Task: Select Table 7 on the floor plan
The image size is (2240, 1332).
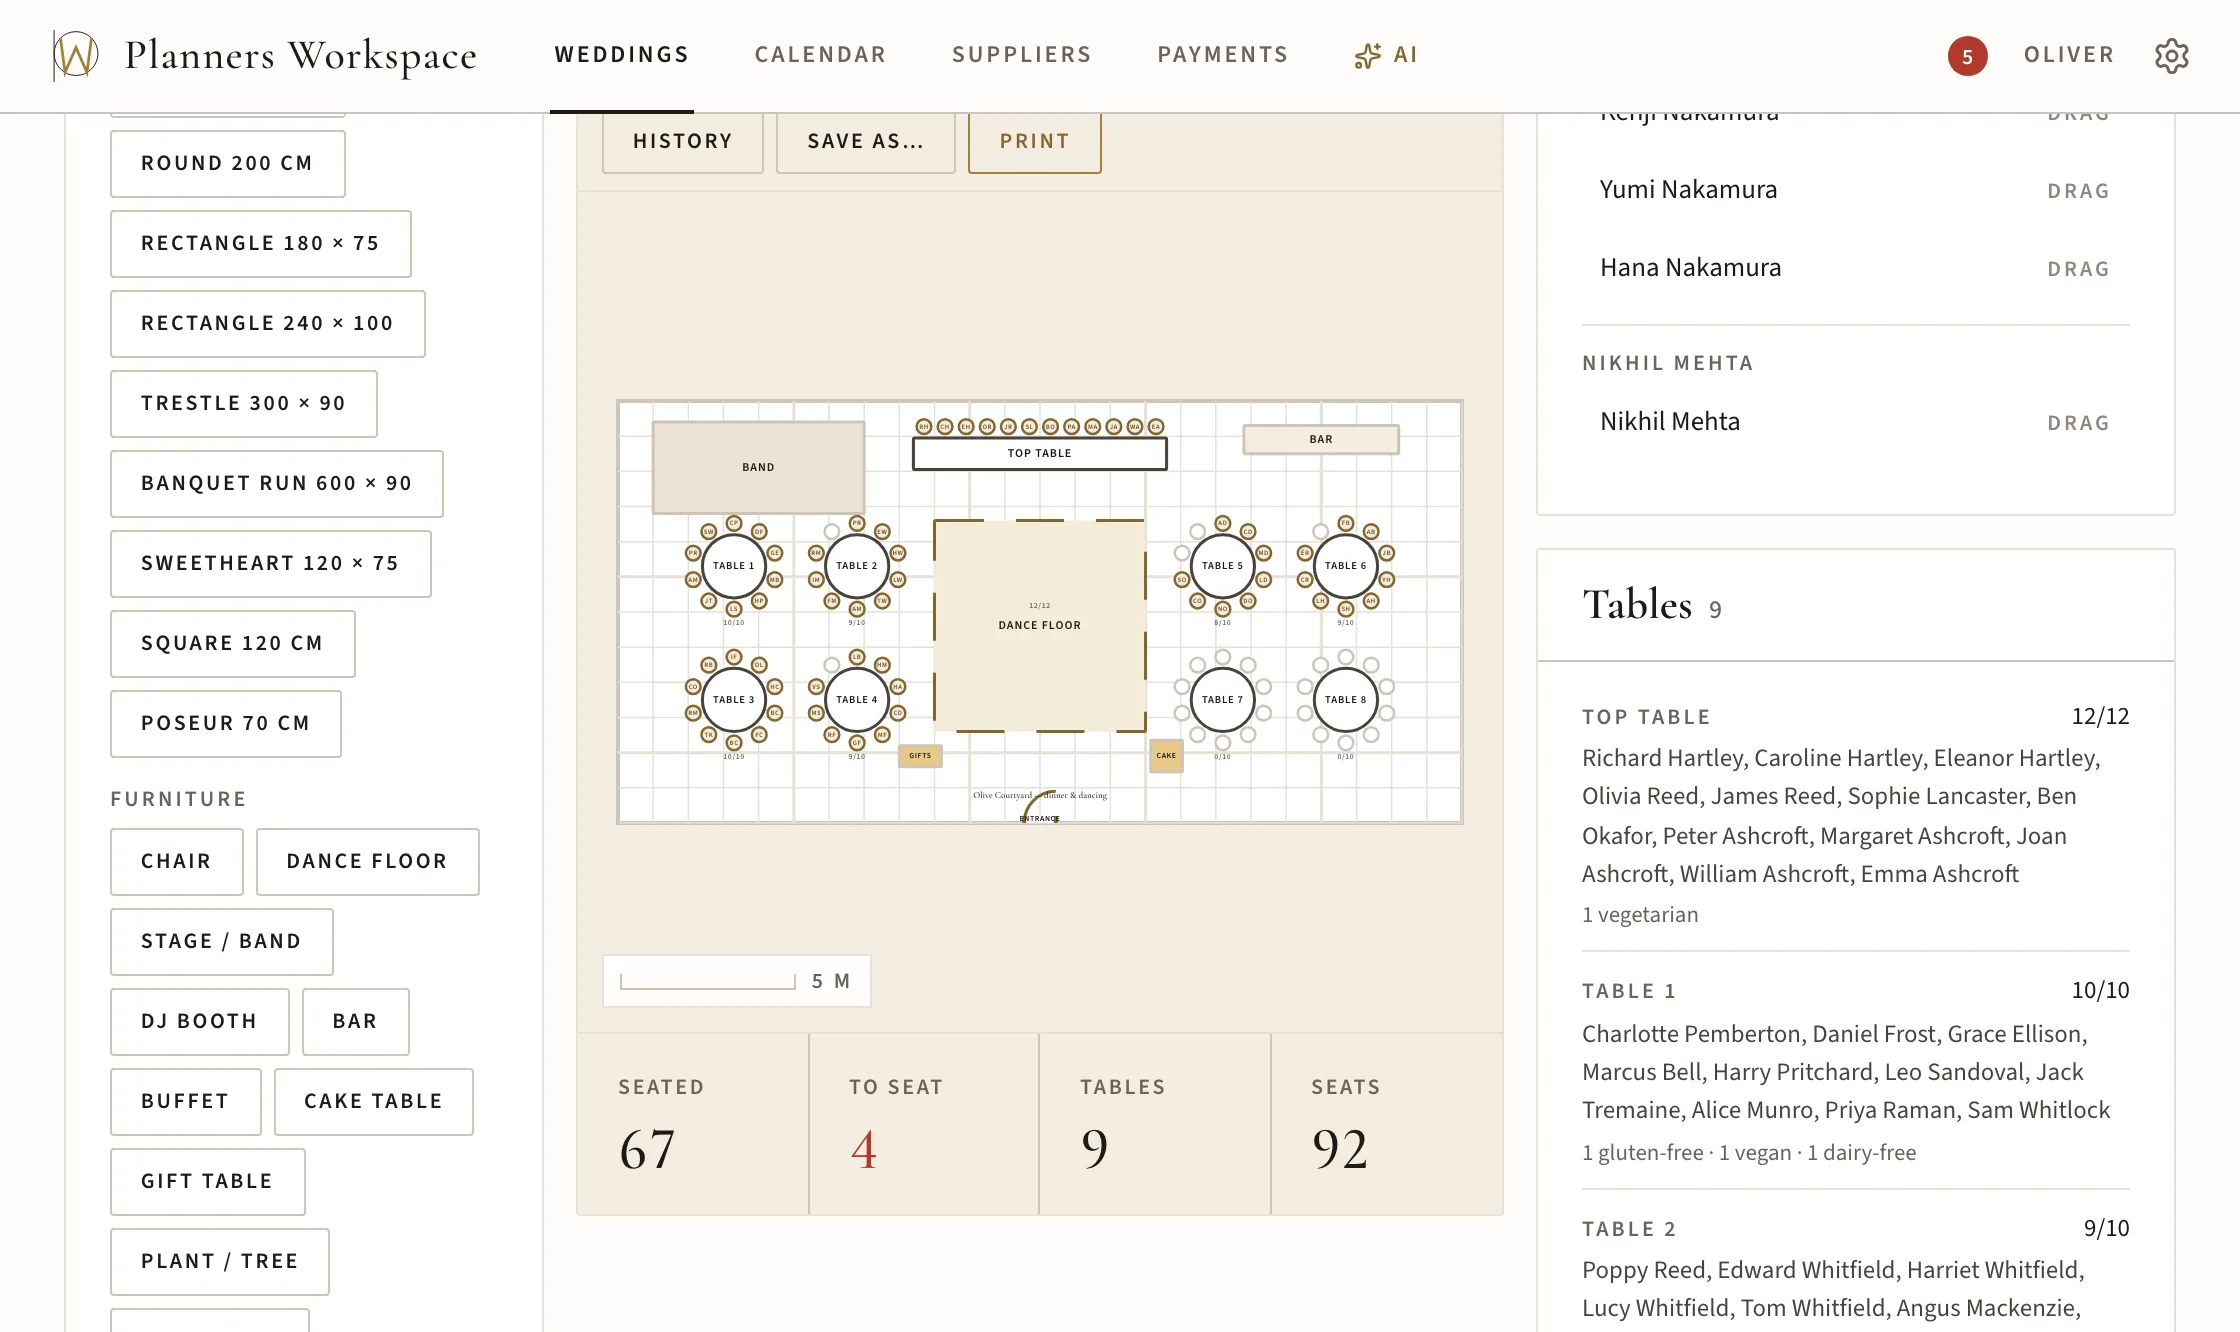Action: point(1222,700)
